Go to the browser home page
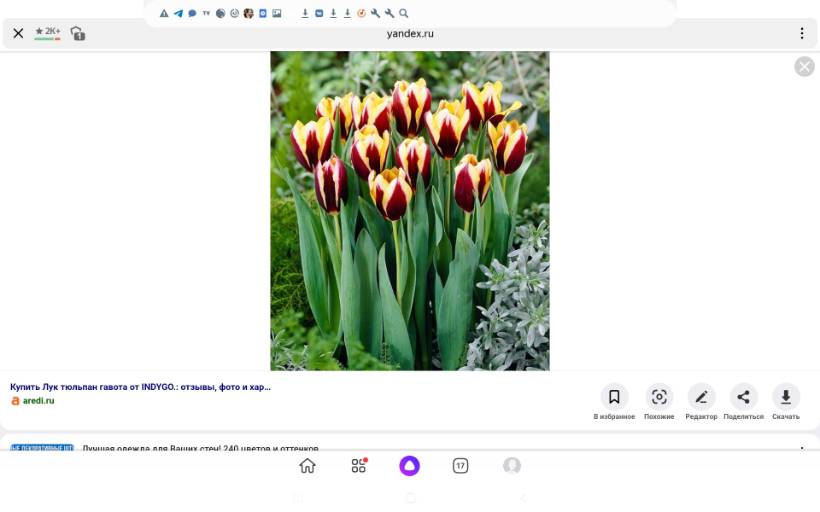The image size is (820, 512). (x=307, y=466)
